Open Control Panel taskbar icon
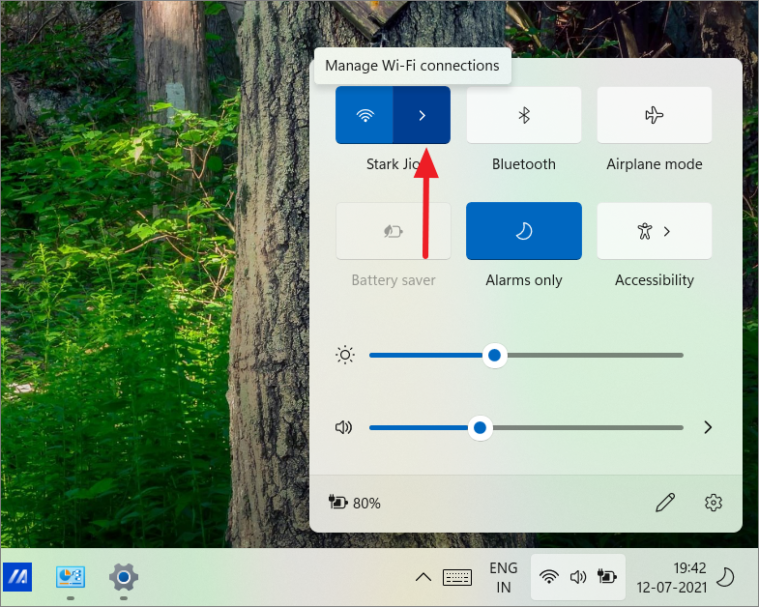Image resolution: width=759 pixels, height=607 pixels. tap(71, 577)
